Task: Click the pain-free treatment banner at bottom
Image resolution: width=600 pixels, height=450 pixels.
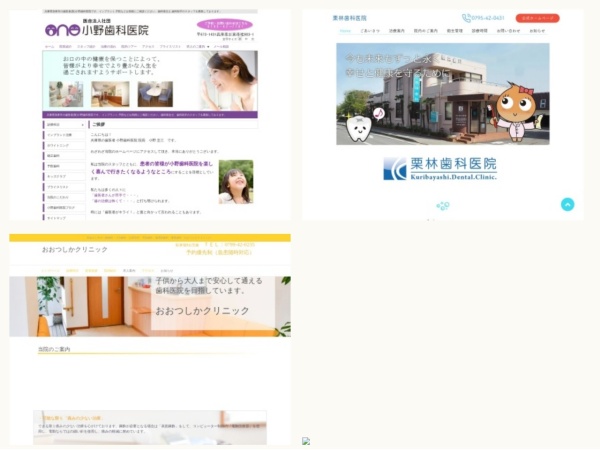Action: pyautogui.click(x=150, y=427)
